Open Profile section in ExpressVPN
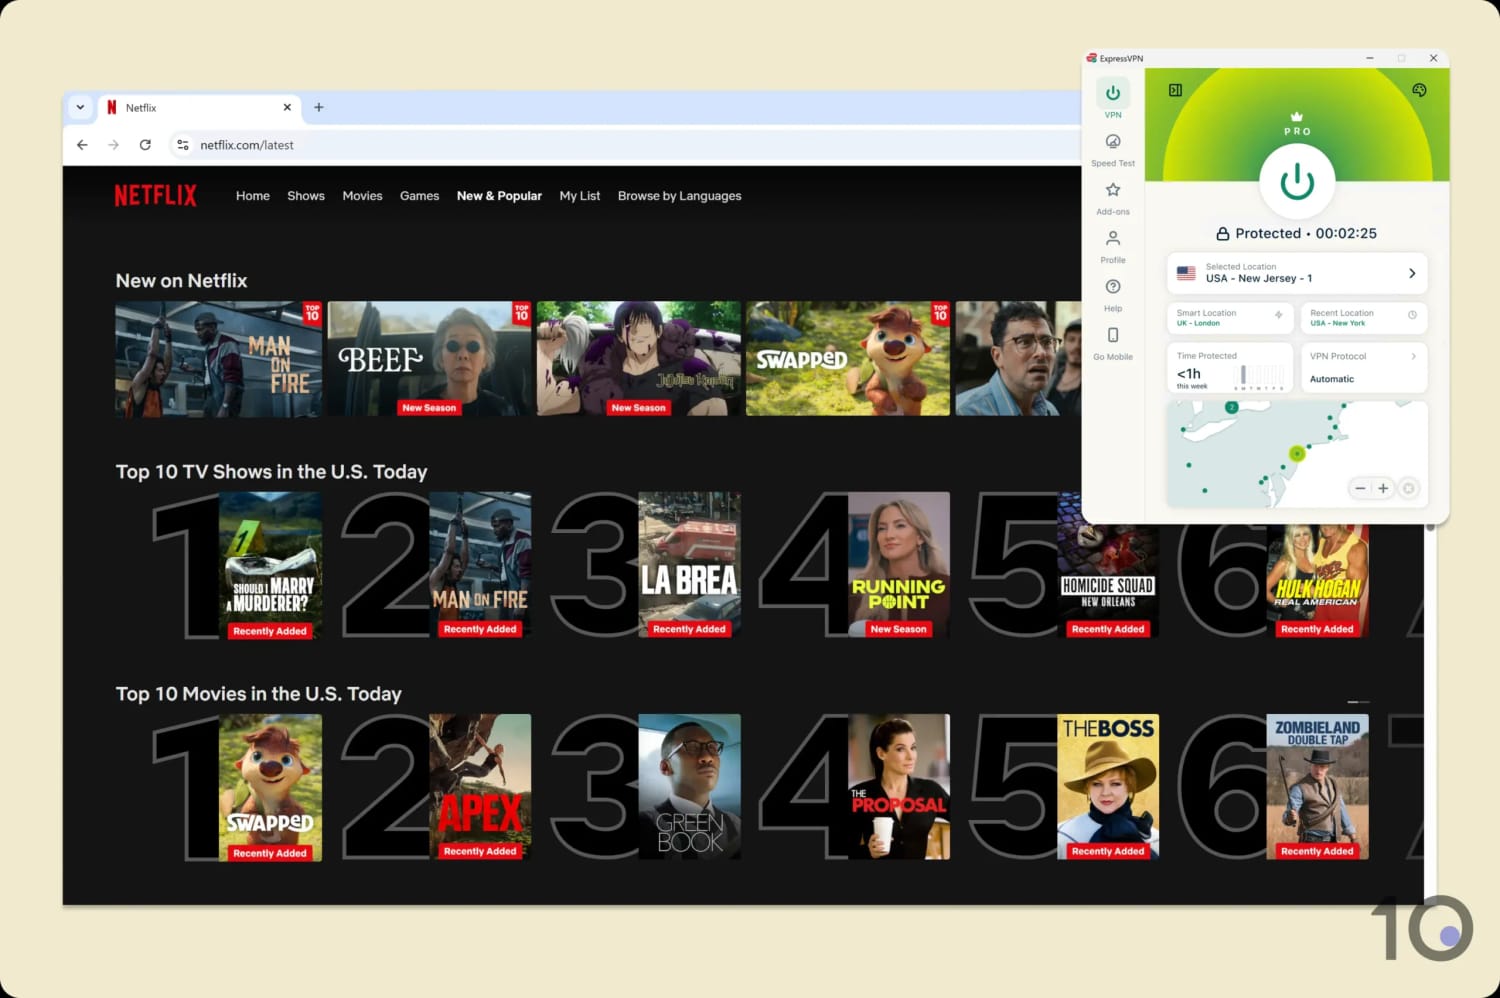This screenshot has width=1500, height=998. click(1113, 246)
